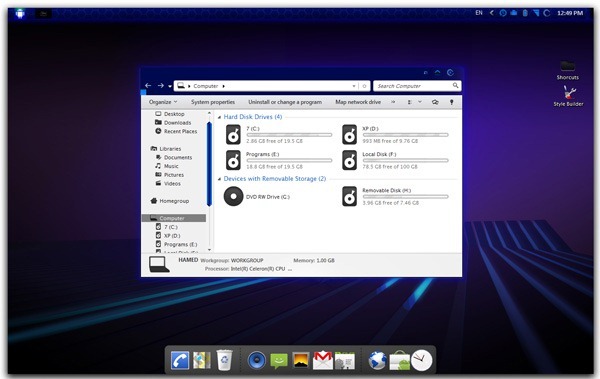Open the change view options dropdown arrow
The height and width of the screenshot is (379, 600).
point(420,102)
